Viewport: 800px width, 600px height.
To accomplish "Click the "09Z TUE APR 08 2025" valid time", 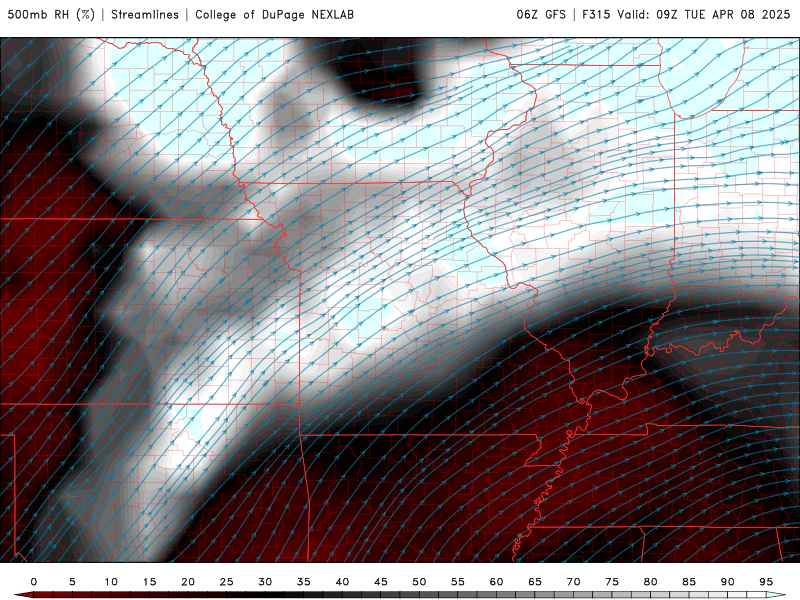I will point(723,15).
